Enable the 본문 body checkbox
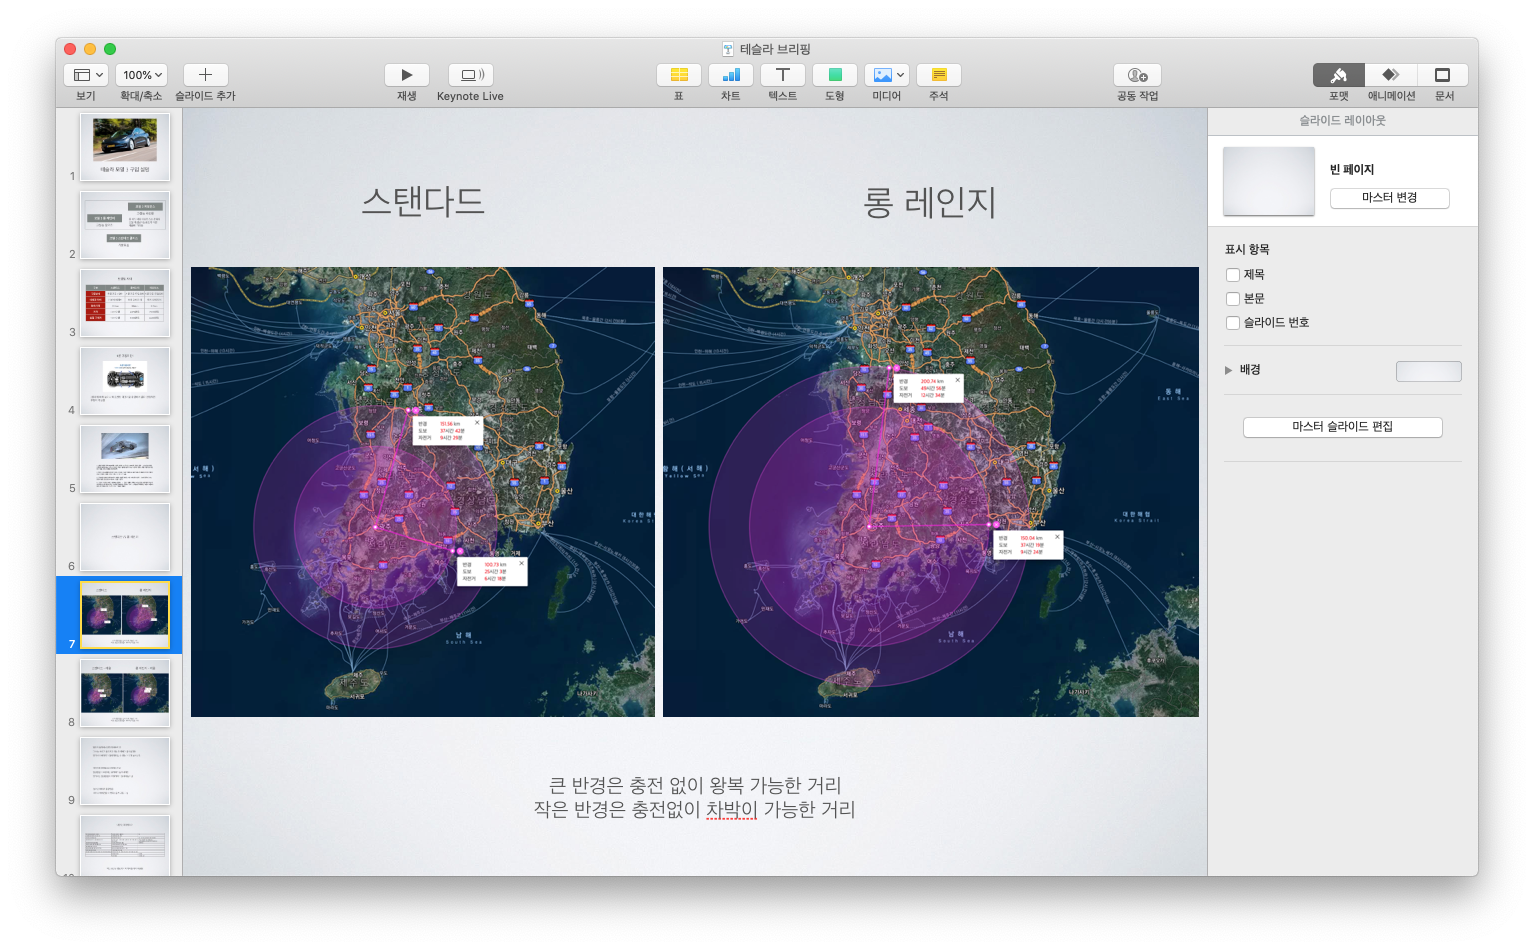The width and height of the screenshot is (1534, 950). tap(1233, 299)
